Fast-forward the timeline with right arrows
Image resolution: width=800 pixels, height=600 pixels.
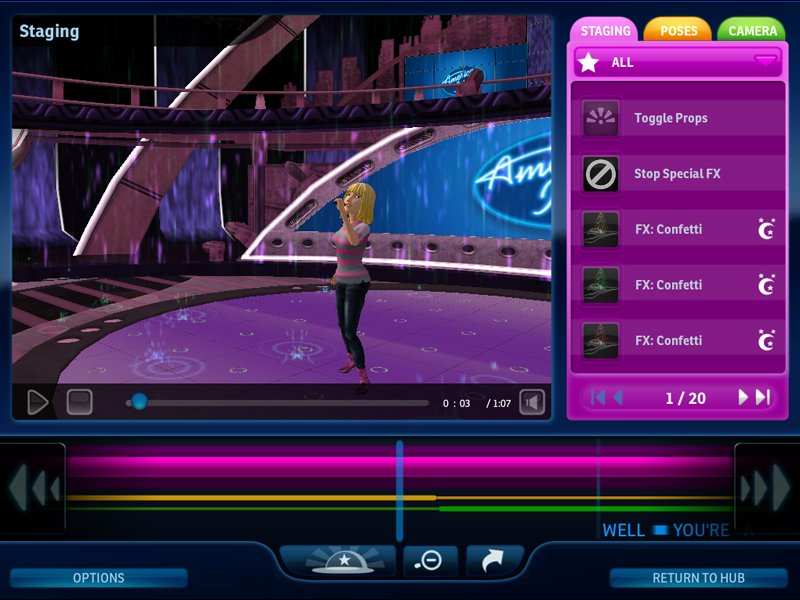pos(765,488)
